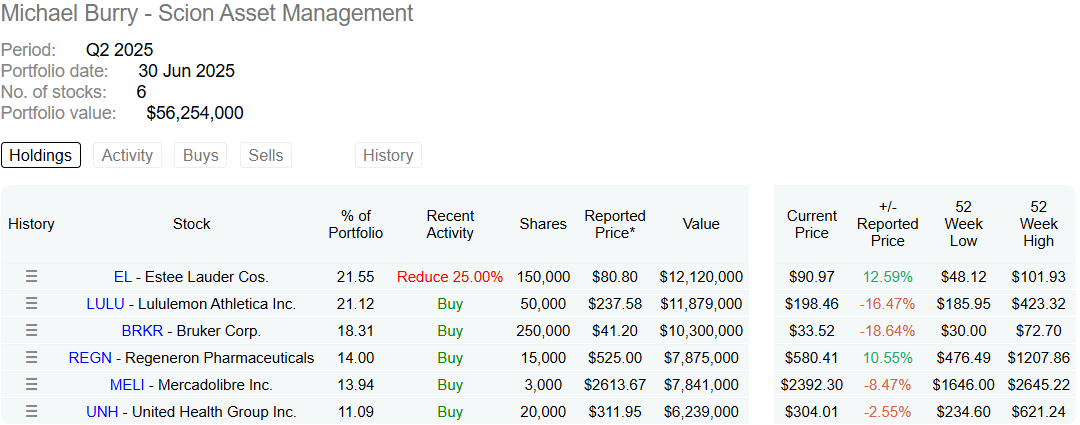Click the 12.59% change cell
This screenshot has height=425, width=1080.
click(x=888, y=277)
